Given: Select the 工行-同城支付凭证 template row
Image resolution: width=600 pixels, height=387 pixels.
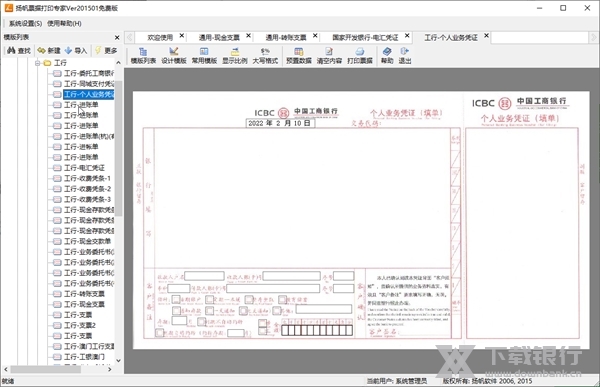Looking at the screenshot, I should pos(89,83).
